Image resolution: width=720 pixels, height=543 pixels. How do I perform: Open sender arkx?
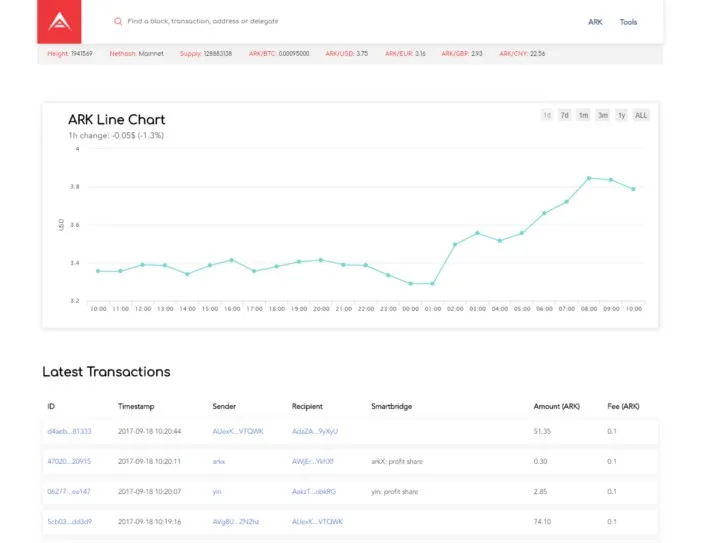click(x=219, y=461)
